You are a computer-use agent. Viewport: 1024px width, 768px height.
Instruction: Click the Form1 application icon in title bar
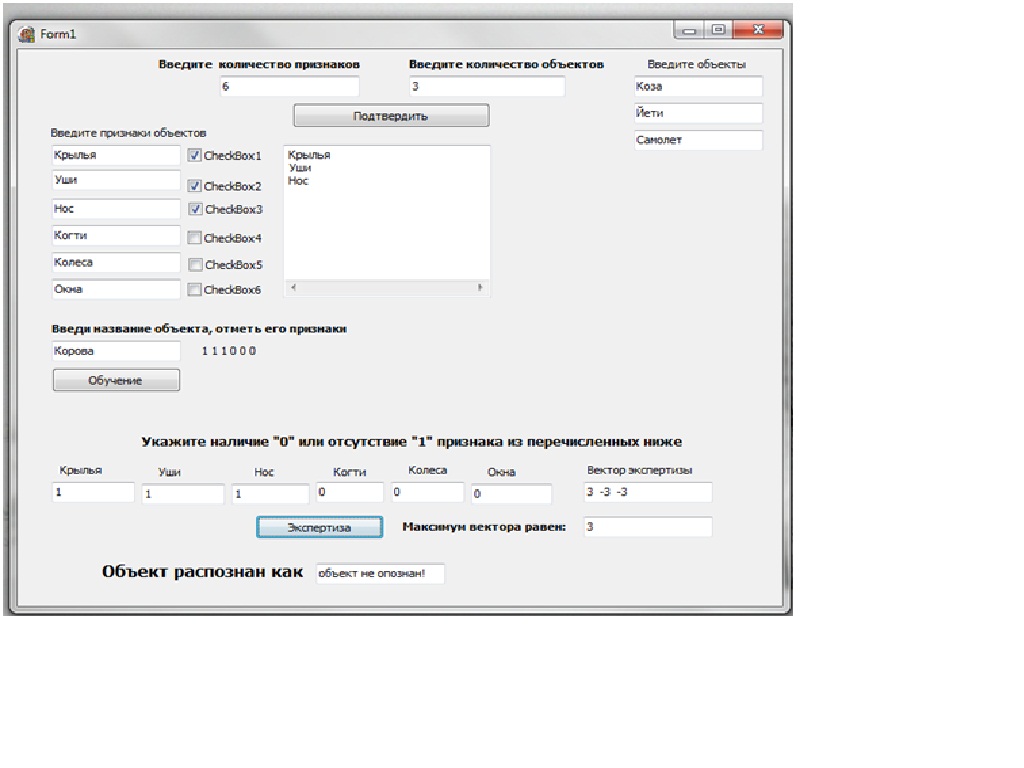point(28,34)
